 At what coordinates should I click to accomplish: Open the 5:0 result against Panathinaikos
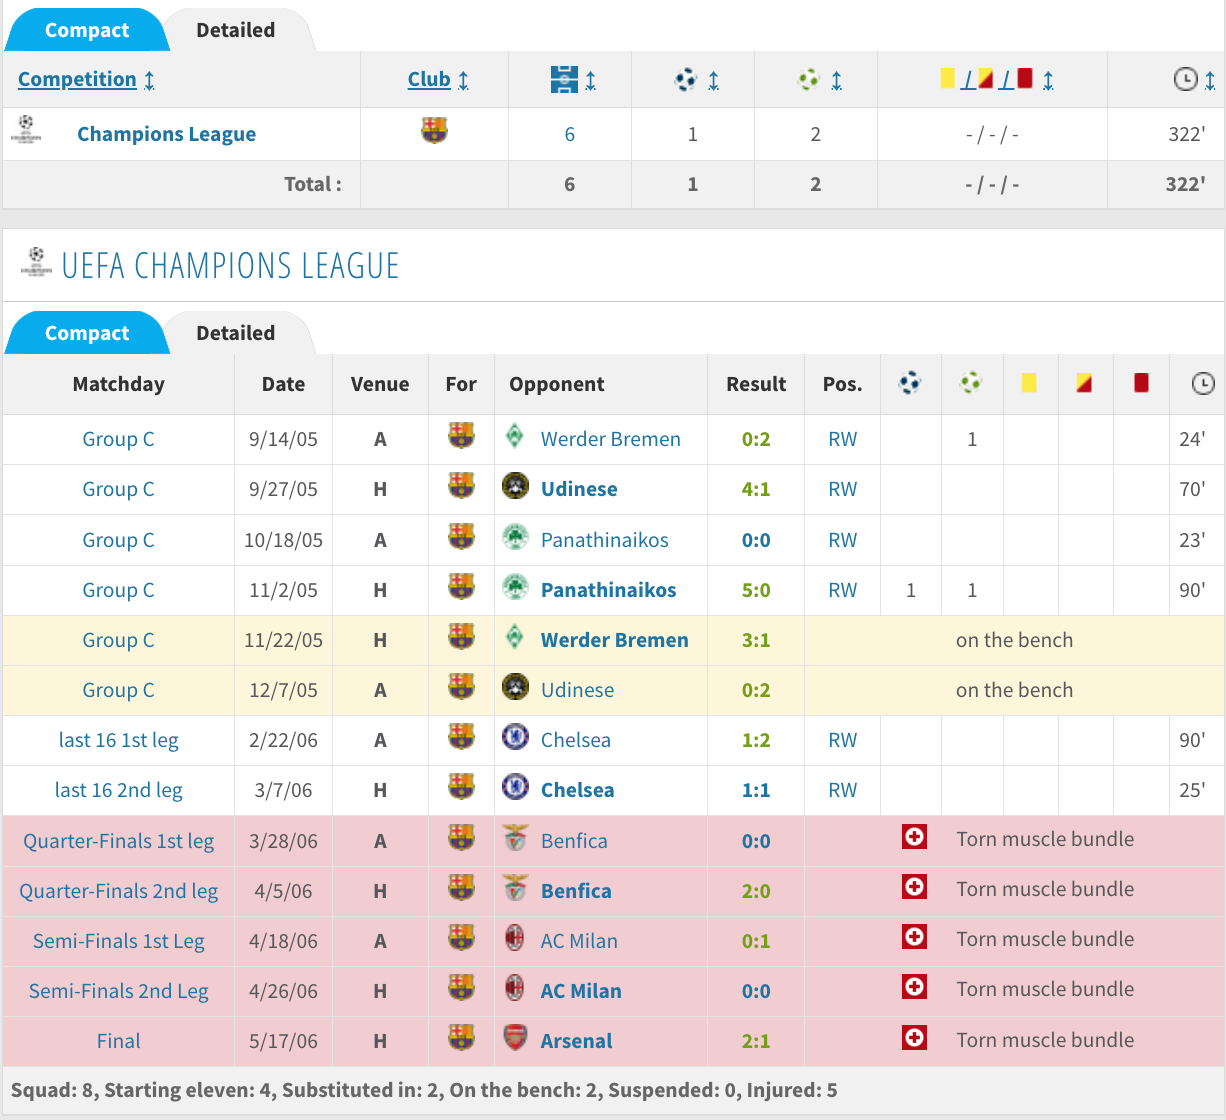756,590
